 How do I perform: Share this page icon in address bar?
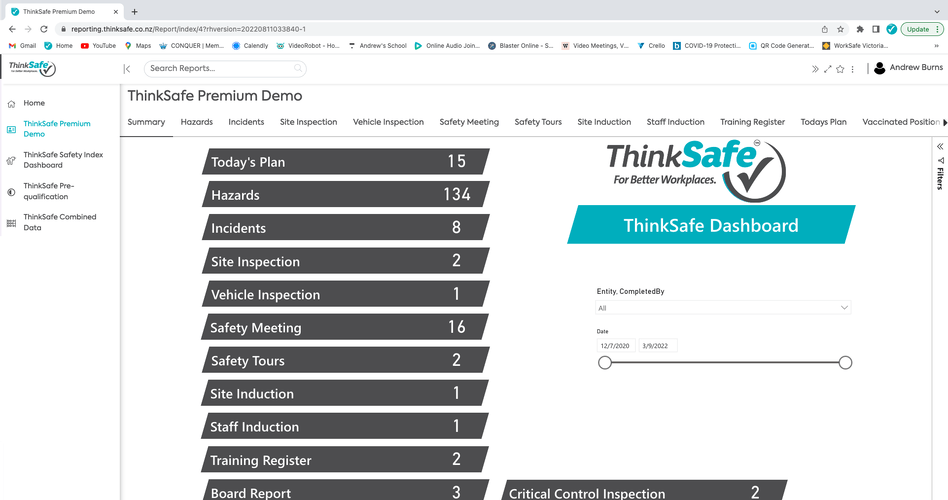(x=825, y=29)
